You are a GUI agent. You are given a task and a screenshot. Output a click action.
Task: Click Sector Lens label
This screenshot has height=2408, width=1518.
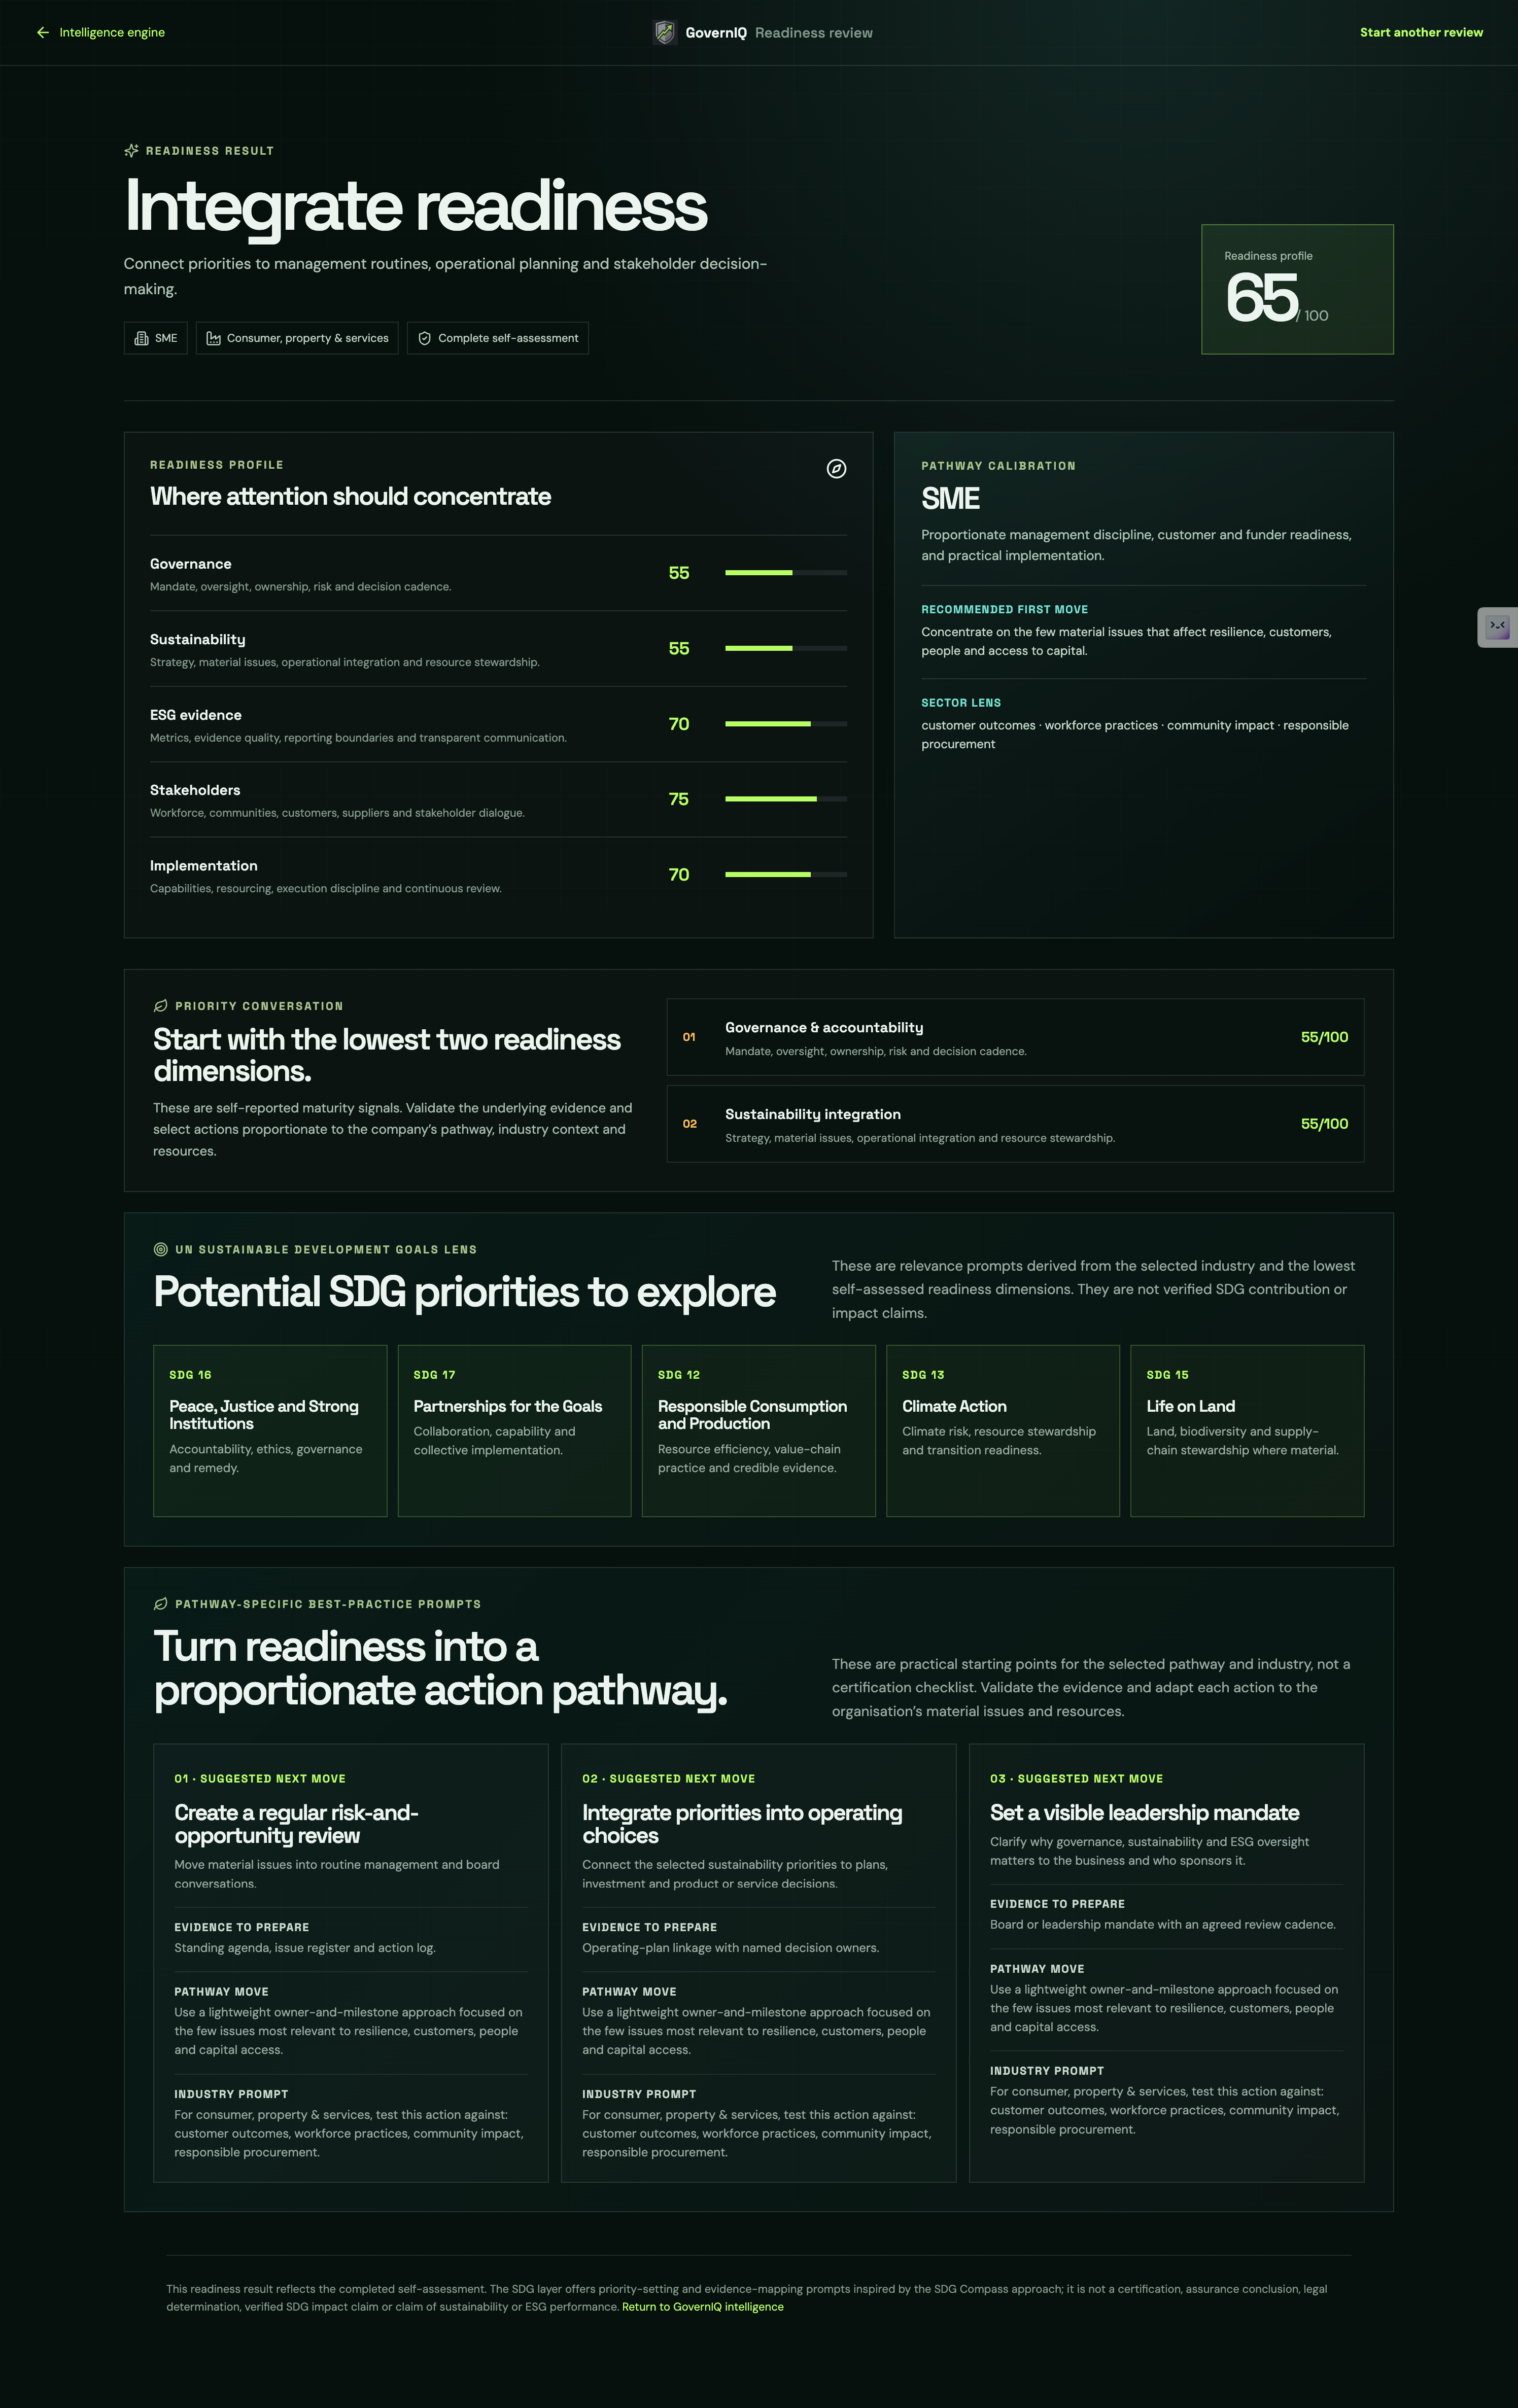(x=961, y=703)
